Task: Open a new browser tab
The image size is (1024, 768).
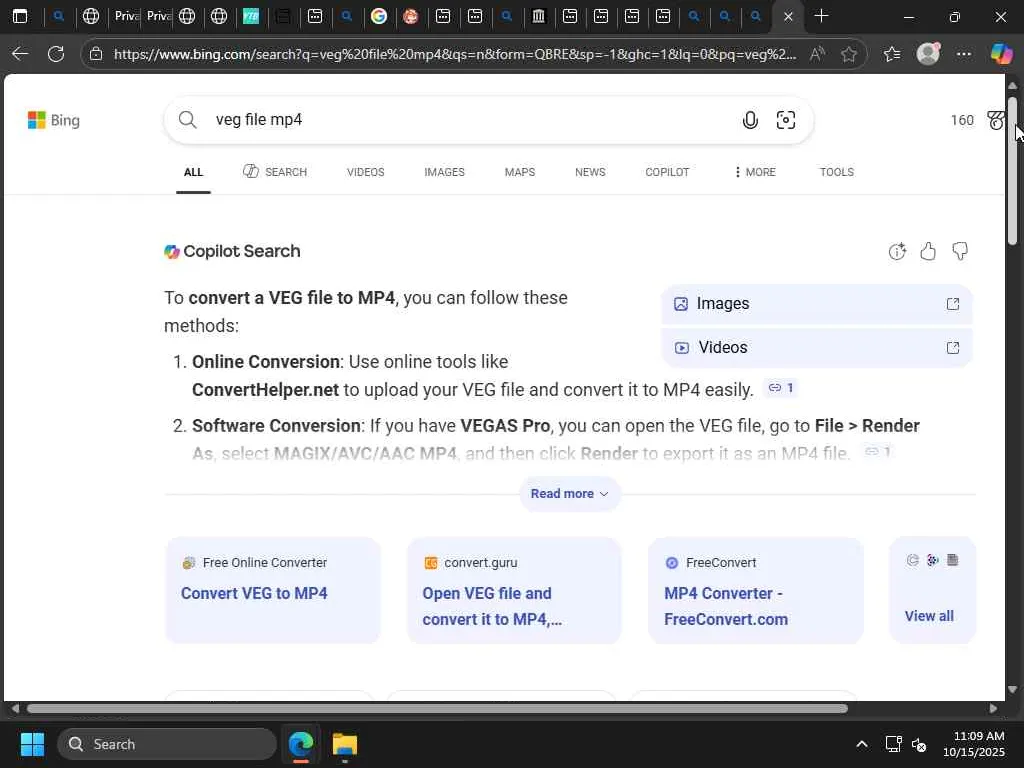Action: 822,16
